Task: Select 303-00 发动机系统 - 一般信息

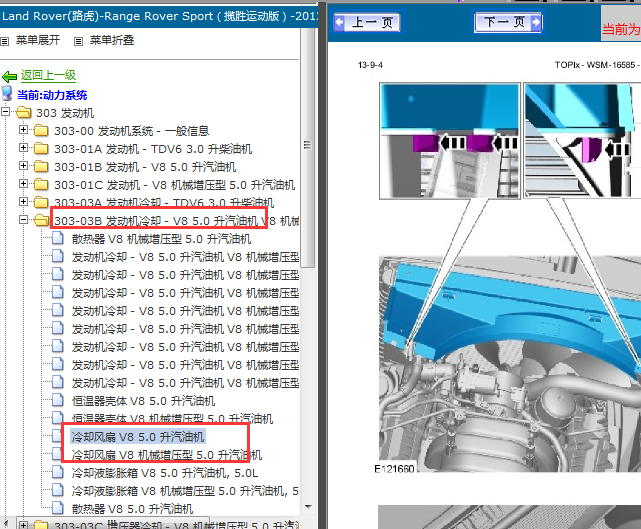Action: 132,131
